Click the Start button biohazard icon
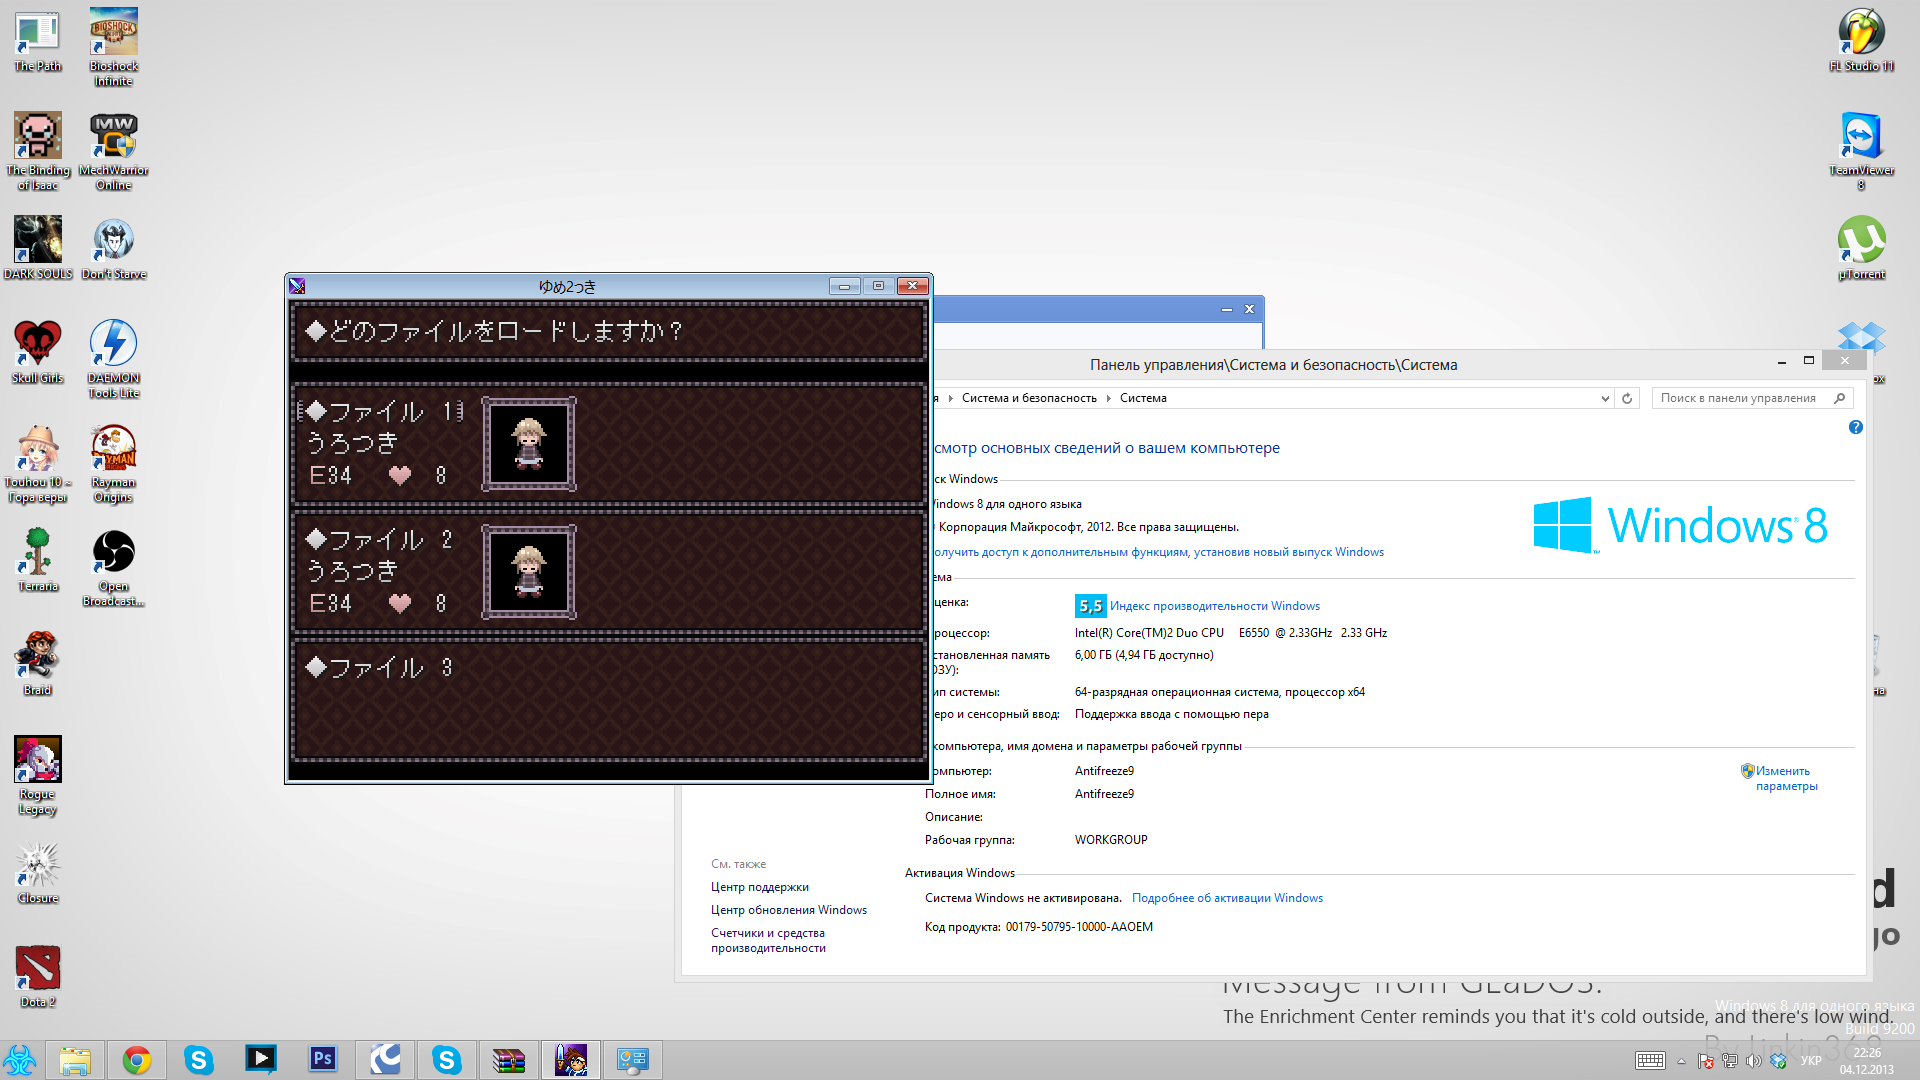 (x=20, y=1060)
